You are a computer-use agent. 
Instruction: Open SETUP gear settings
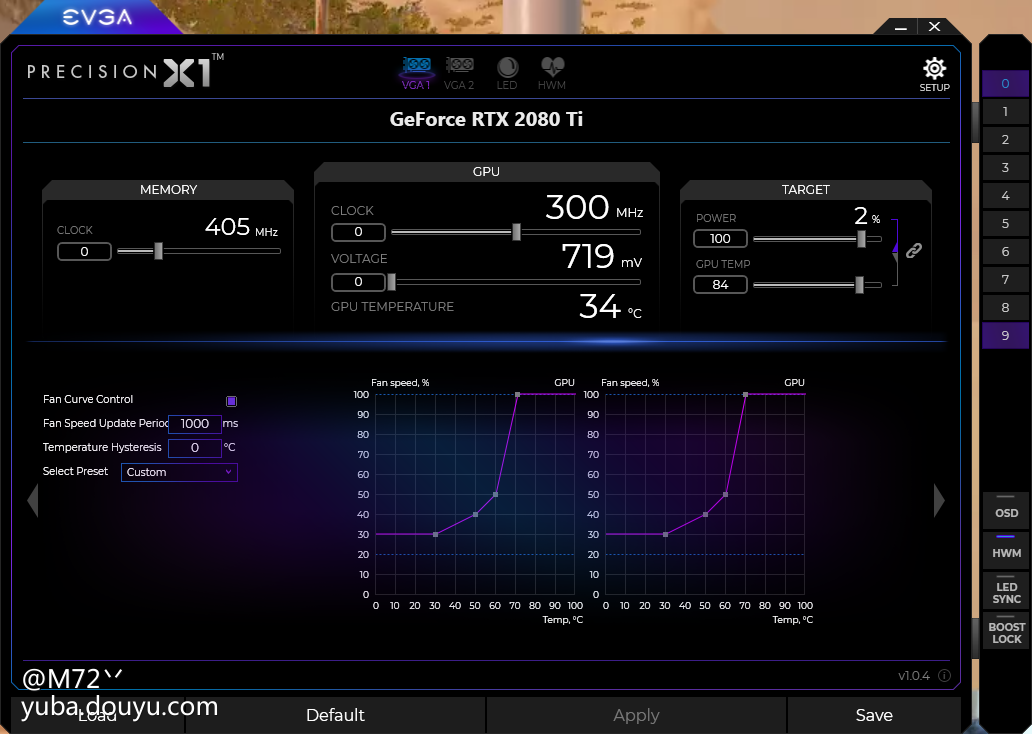(934, 74)
